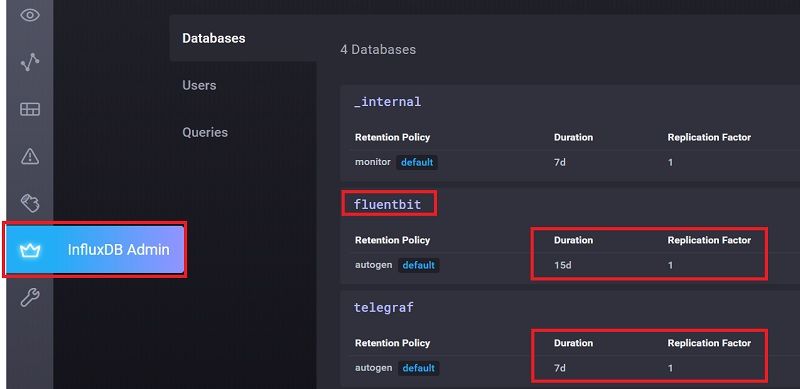Click Replication Factor header under fluentbit
This screenshot has width=800, height=389.
709,240
